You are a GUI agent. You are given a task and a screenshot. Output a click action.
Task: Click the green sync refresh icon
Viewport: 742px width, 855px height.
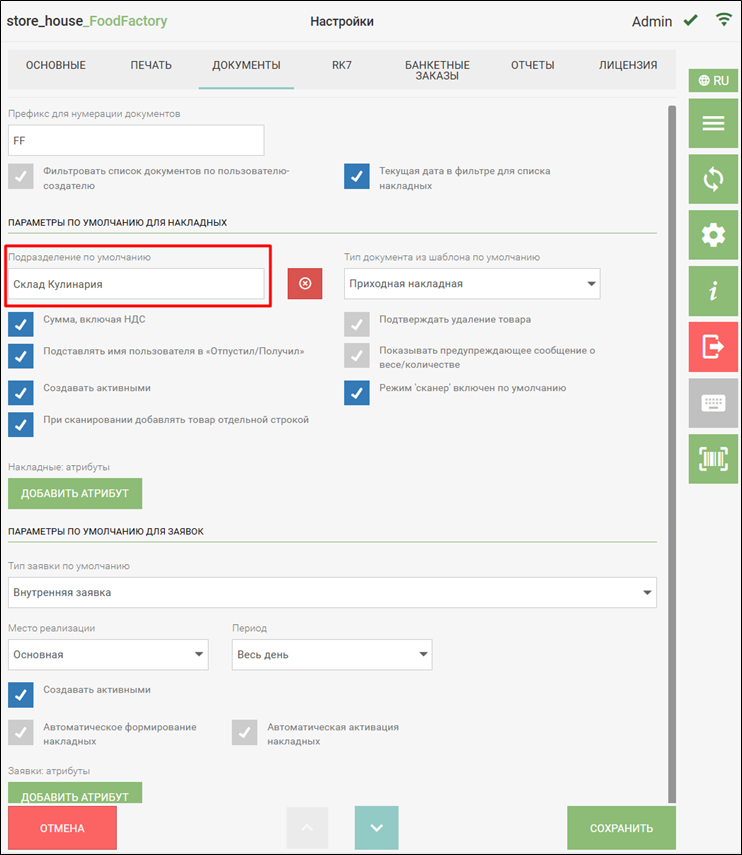713,180
